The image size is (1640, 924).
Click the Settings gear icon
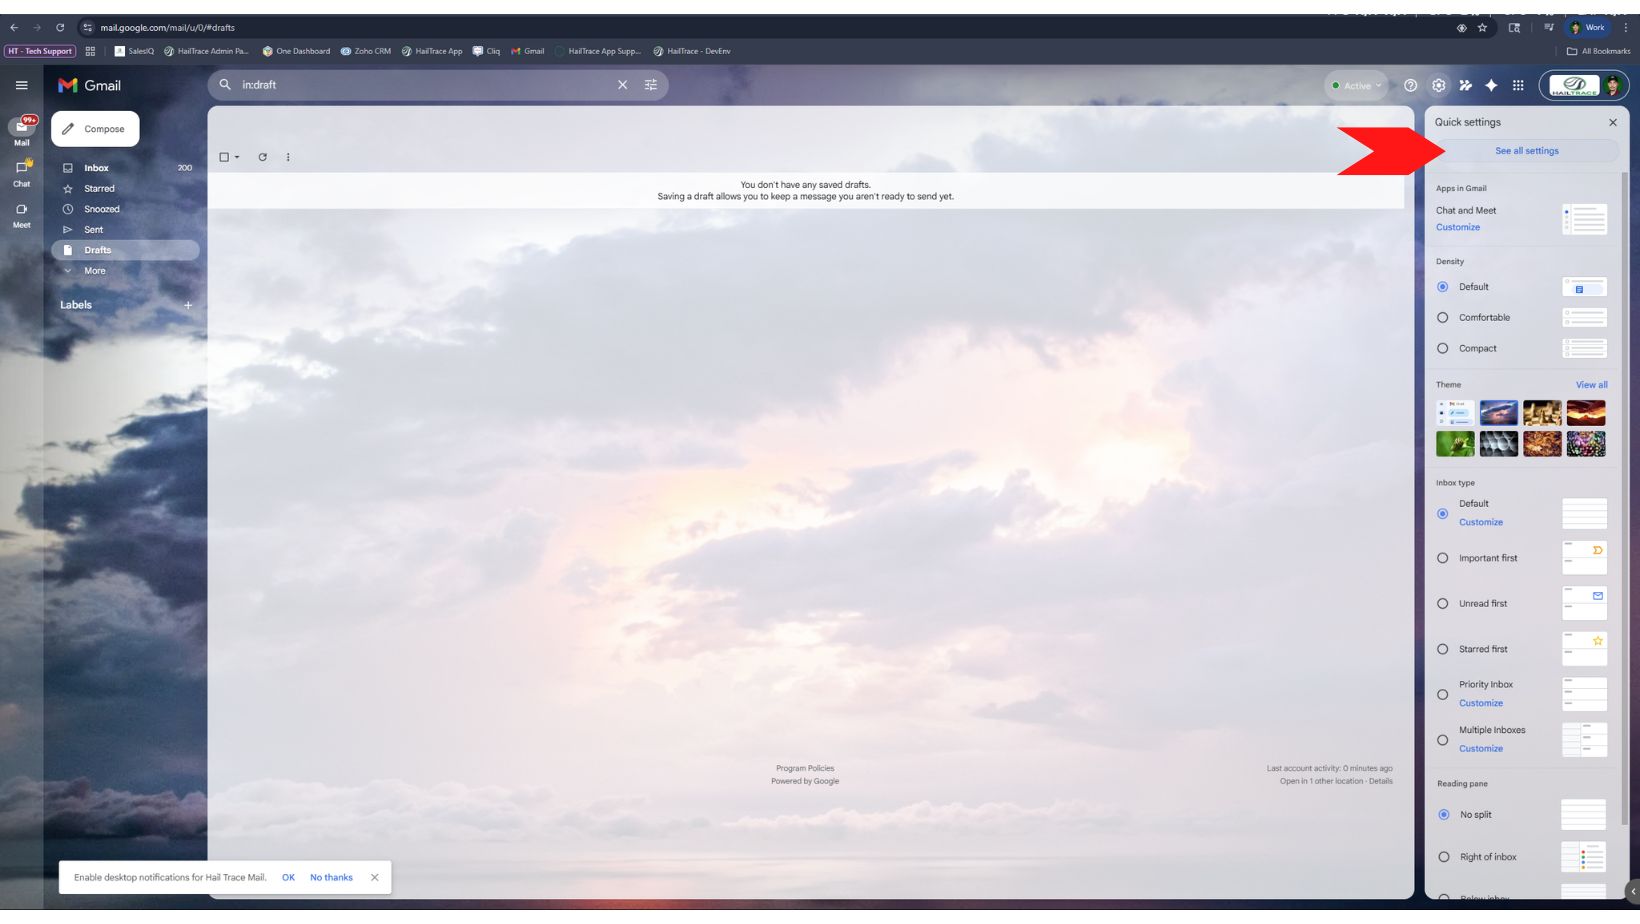click(x=1439, y=85)
